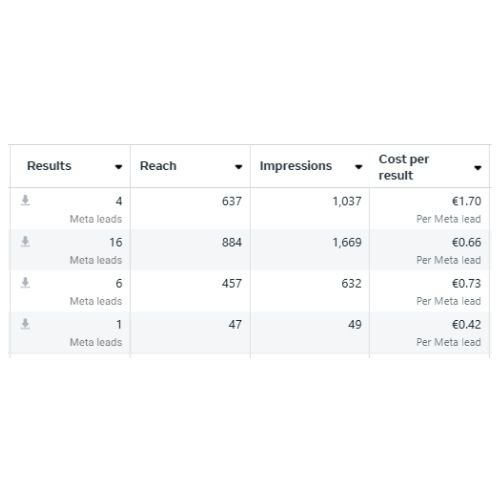Open the Cost per result dropdown arrow
Viewport: 500px width, 500px height.
[x=478, y=167]
